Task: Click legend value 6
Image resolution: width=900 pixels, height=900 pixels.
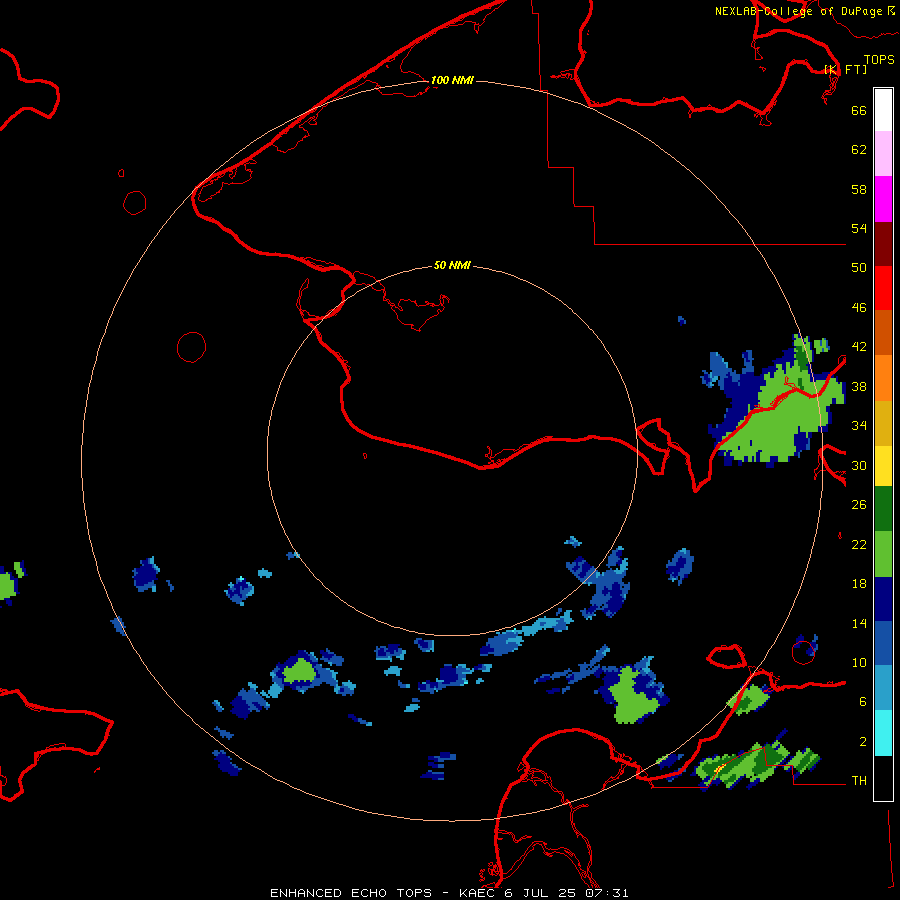Action: click(863, 702)
